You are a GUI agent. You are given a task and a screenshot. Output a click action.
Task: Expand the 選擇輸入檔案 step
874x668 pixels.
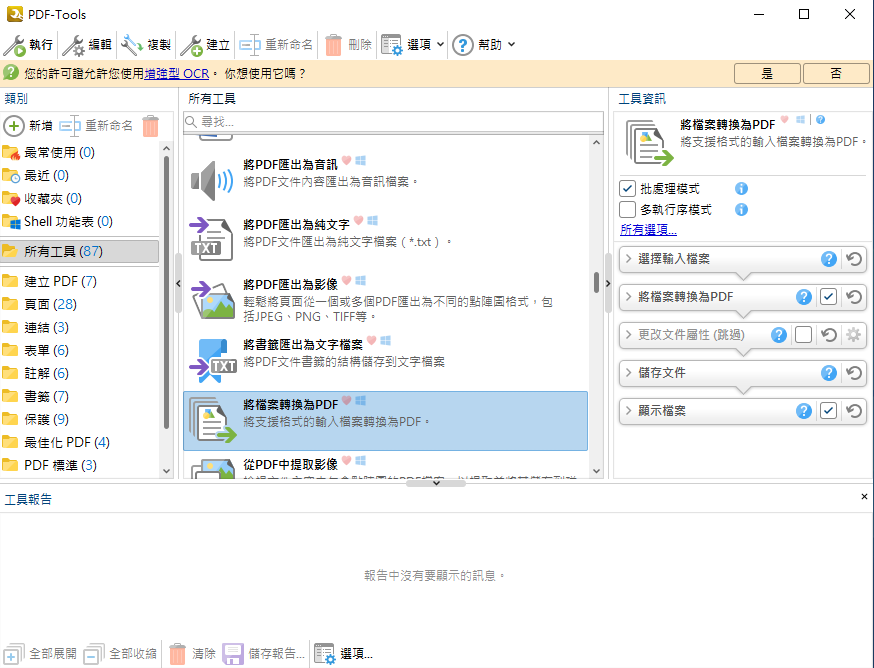pos(629,259)
